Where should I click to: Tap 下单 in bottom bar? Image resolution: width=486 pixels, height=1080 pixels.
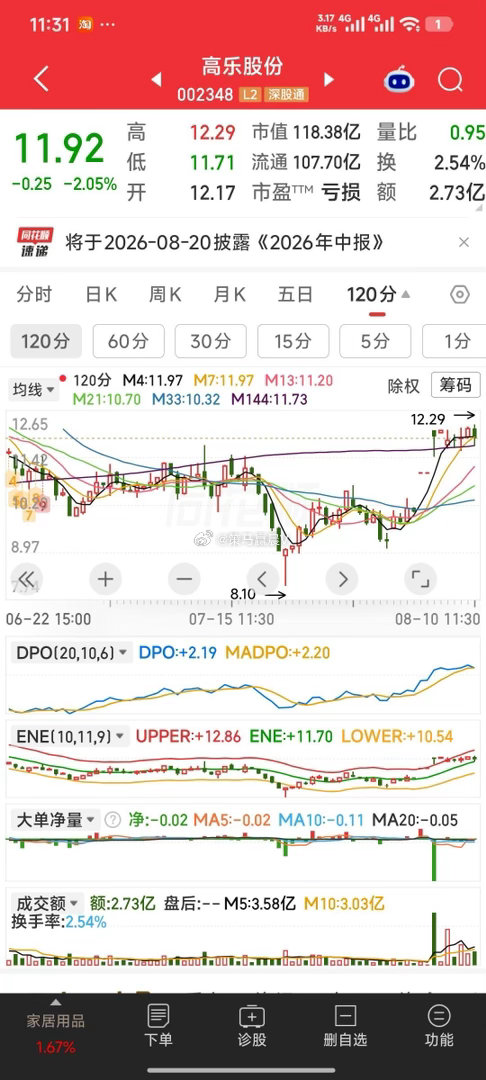158,1026
